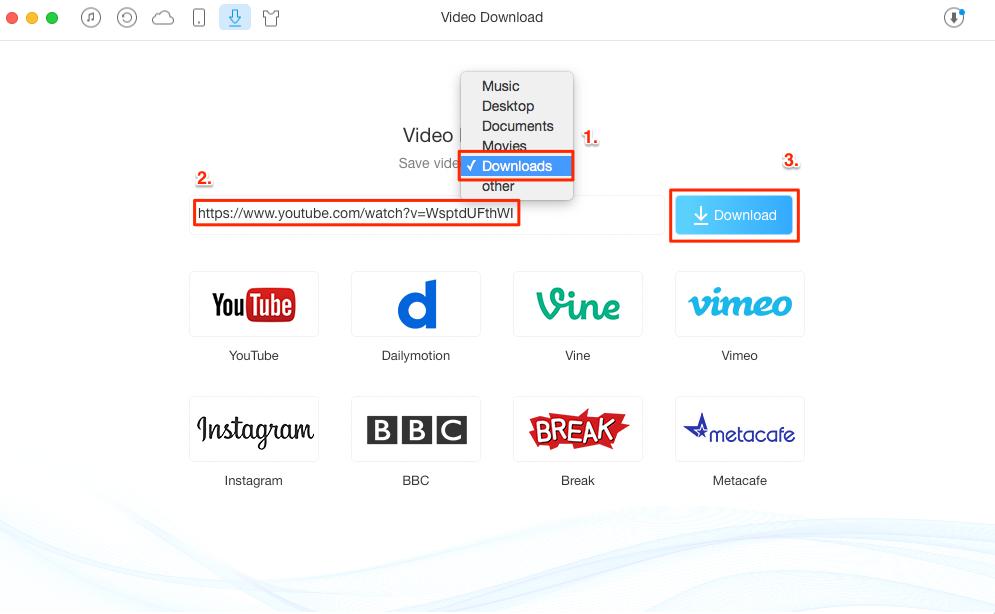Choose Desktop in the save location menu
The width and height of the screenshot is (995, 614).
pos(517,106)
